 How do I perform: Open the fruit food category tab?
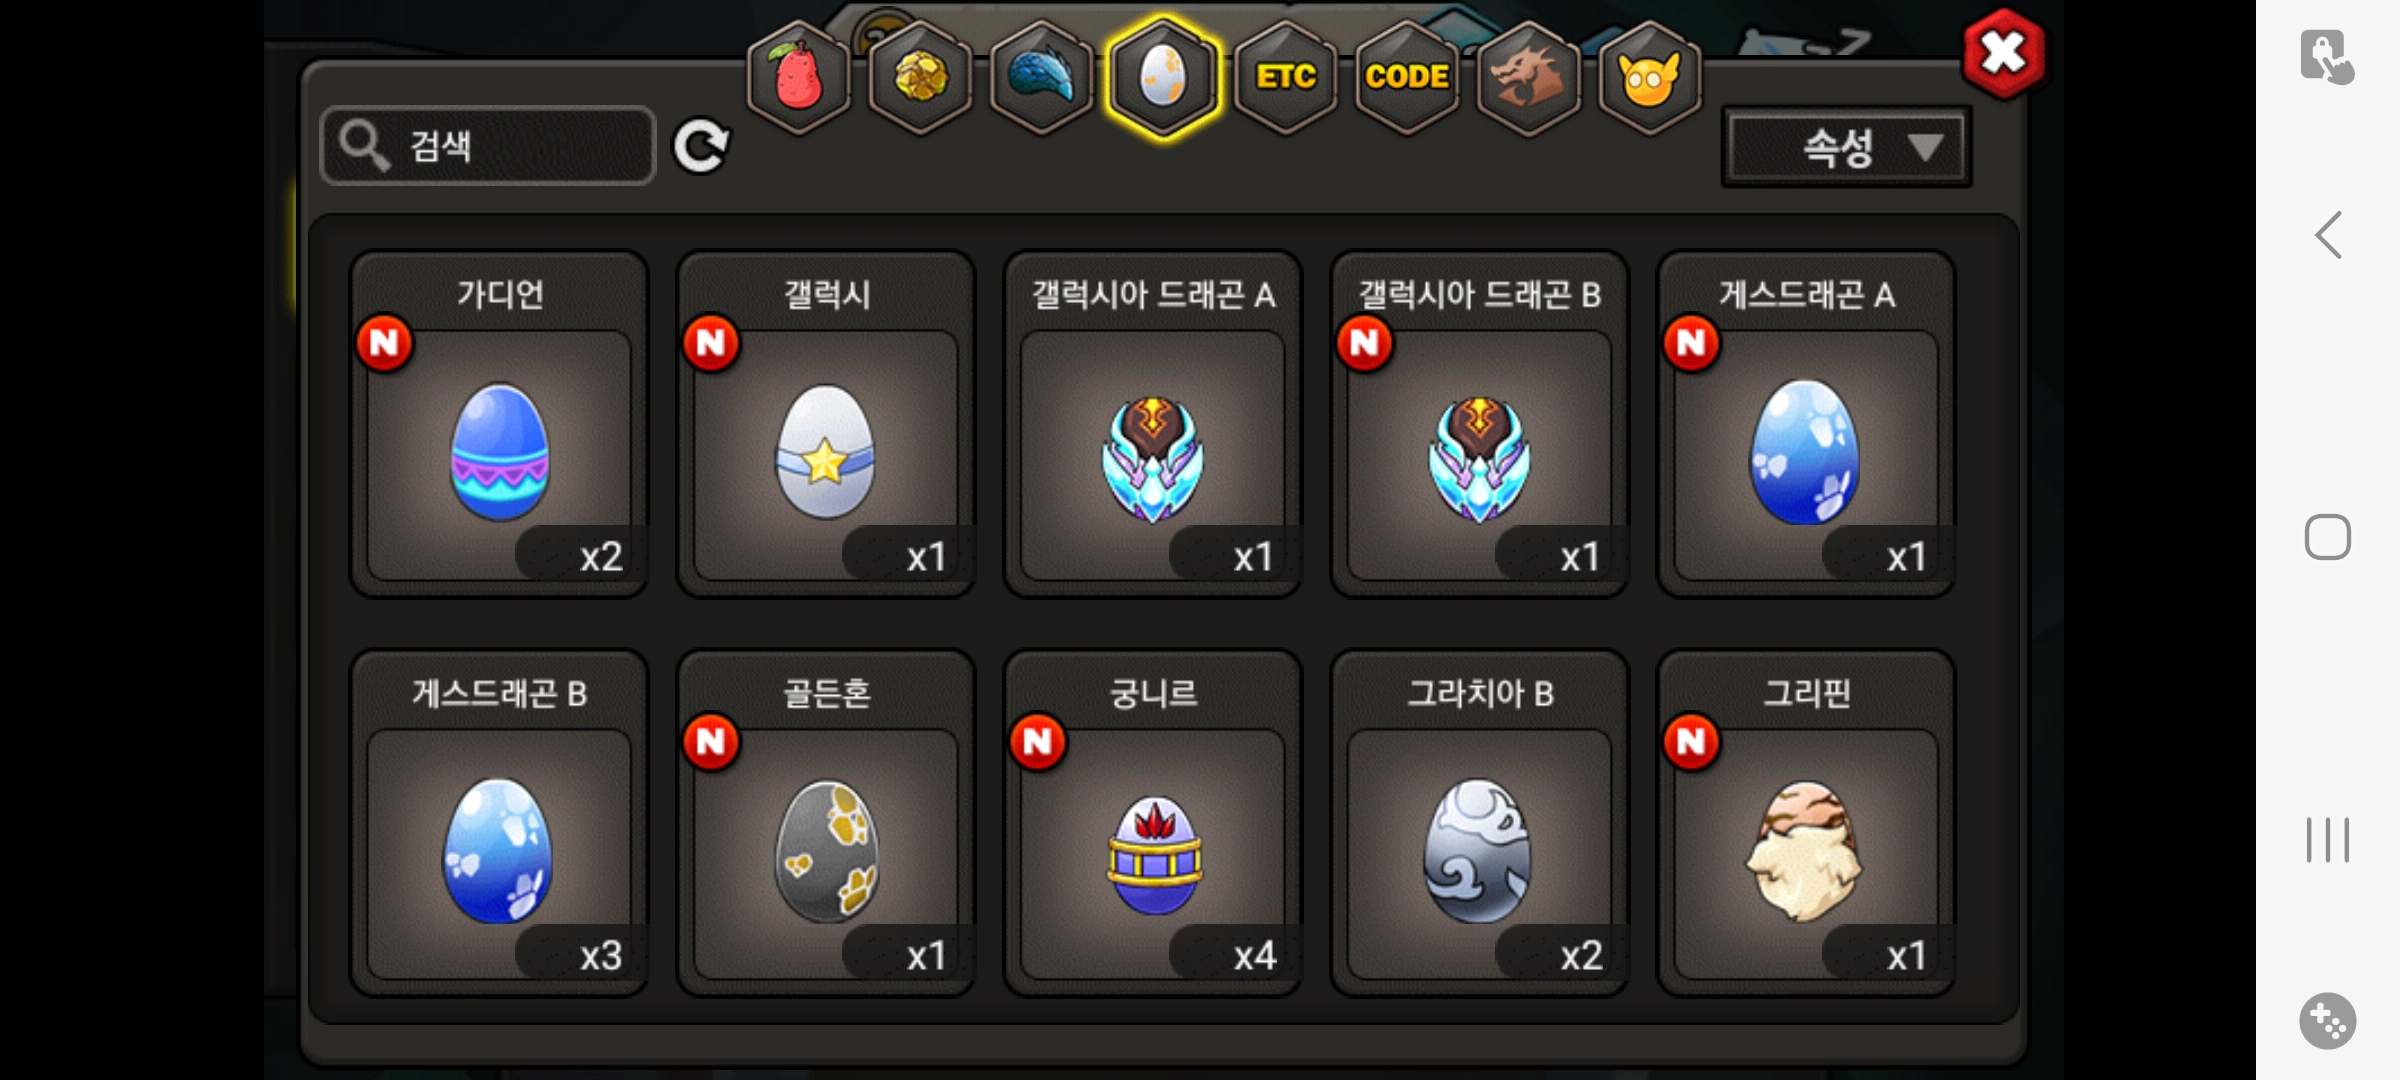click(798, 77)
